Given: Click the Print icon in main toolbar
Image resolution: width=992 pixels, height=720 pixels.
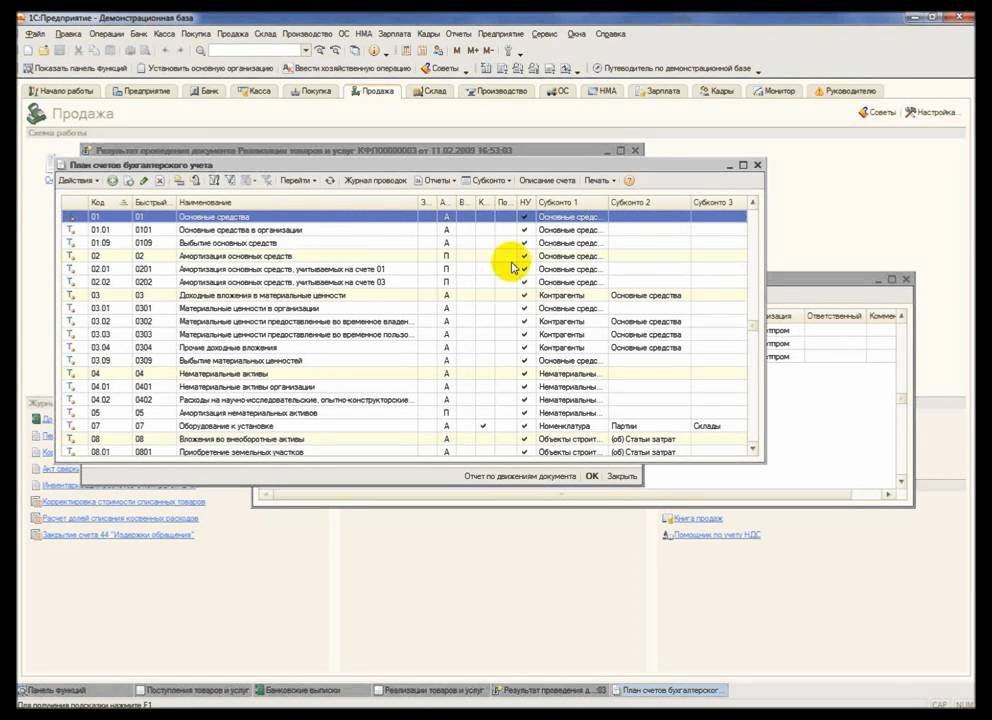Looking at the screenshot, I should 130,51.
